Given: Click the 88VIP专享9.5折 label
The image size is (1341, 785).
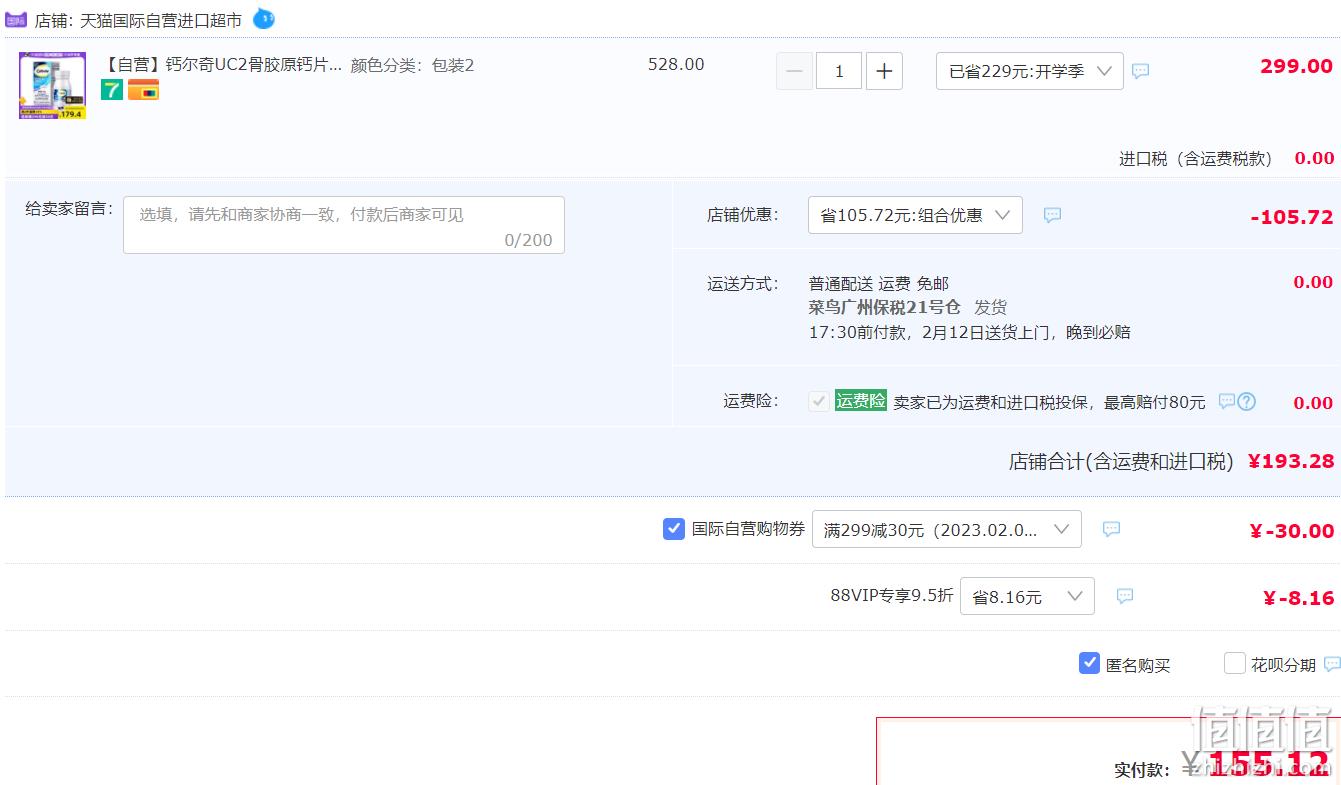Looking at the screenshot, I should [x=892, y=596].
